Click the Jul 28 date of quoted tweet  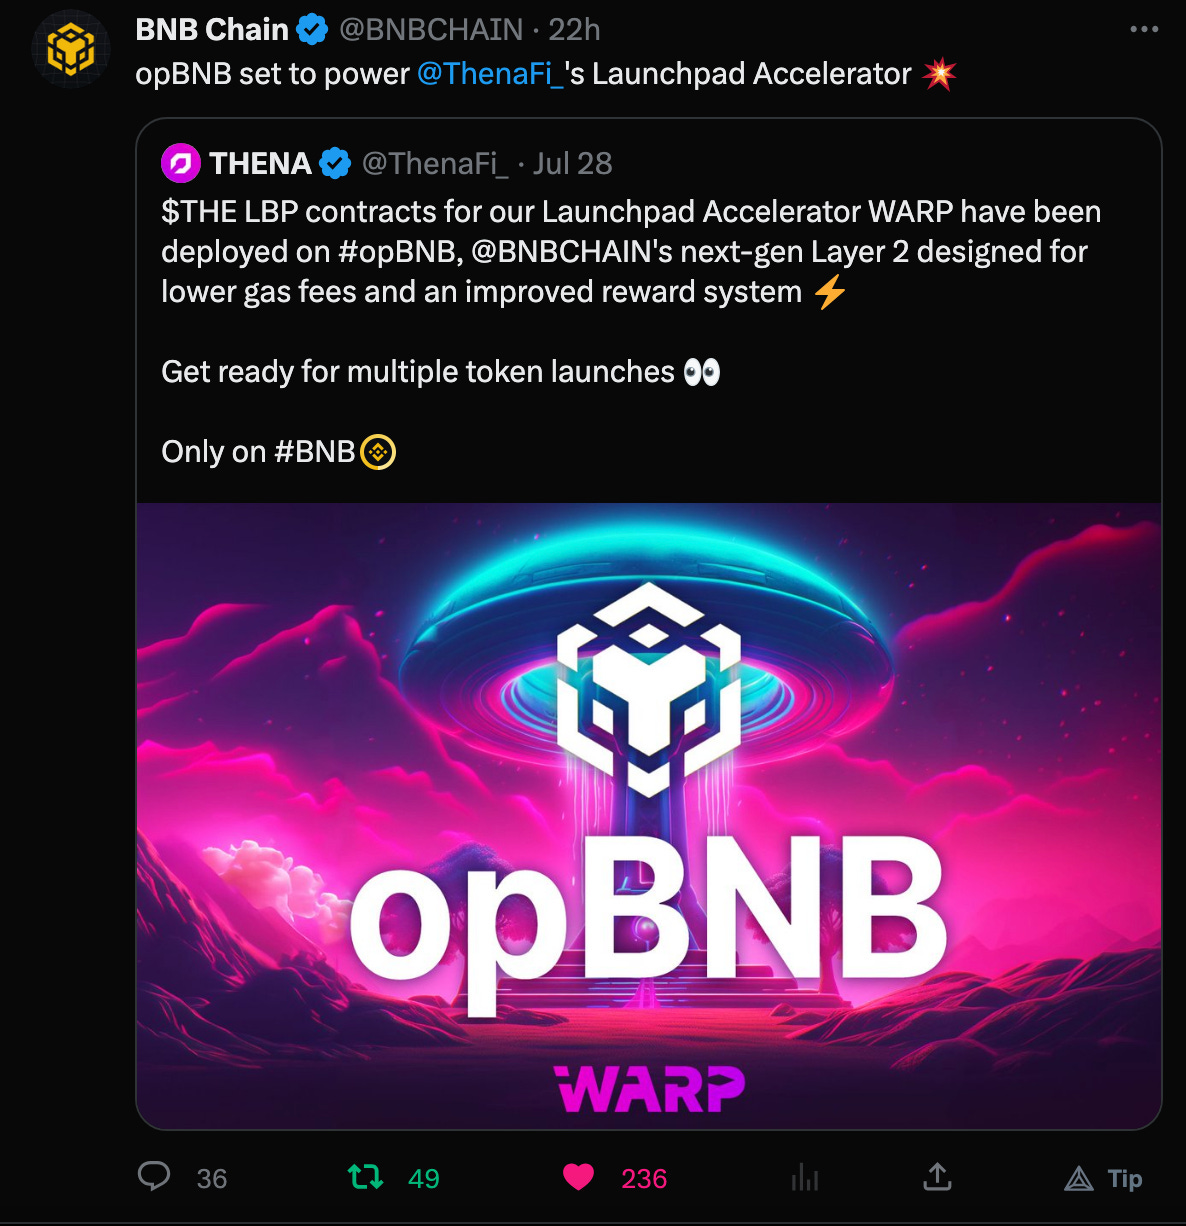pos(572,163)
